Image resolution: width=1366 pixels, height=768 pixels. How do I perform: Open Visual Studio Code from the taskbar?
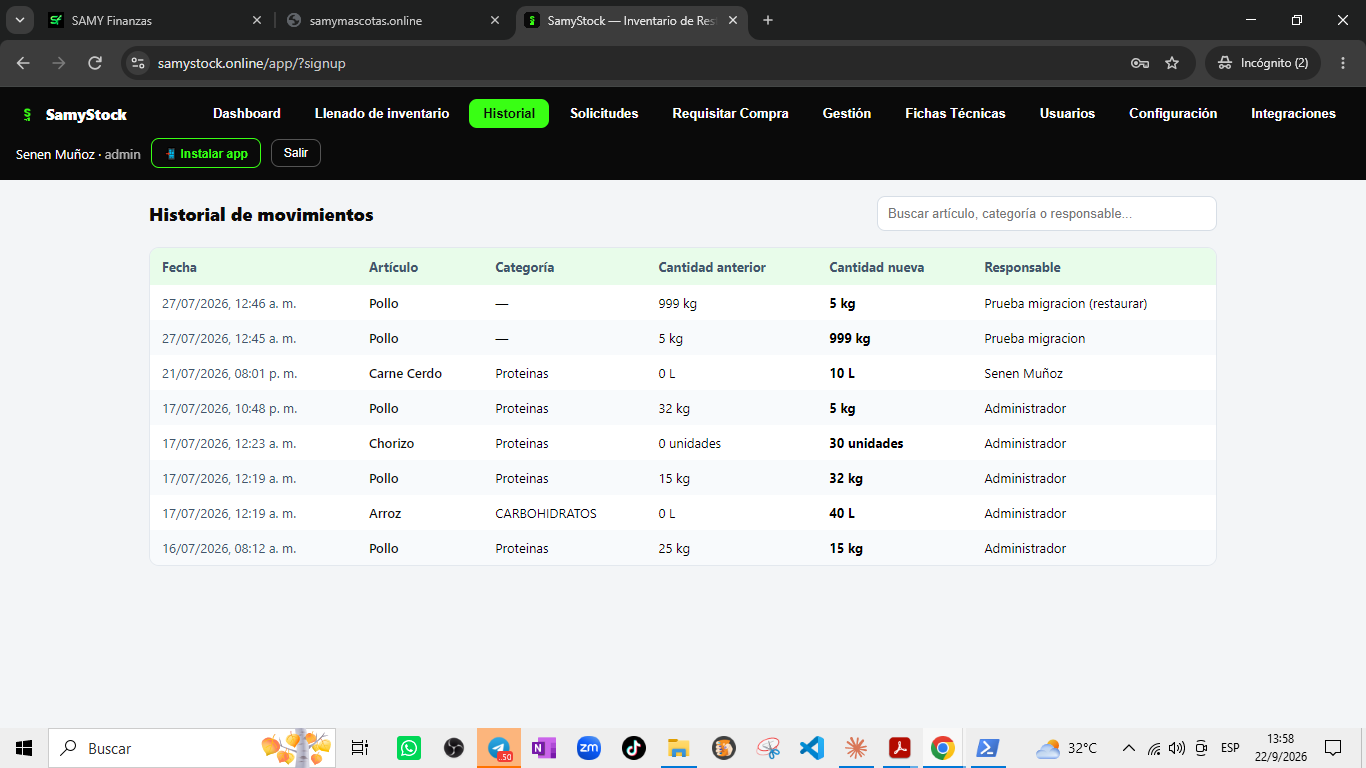(811, 748)
